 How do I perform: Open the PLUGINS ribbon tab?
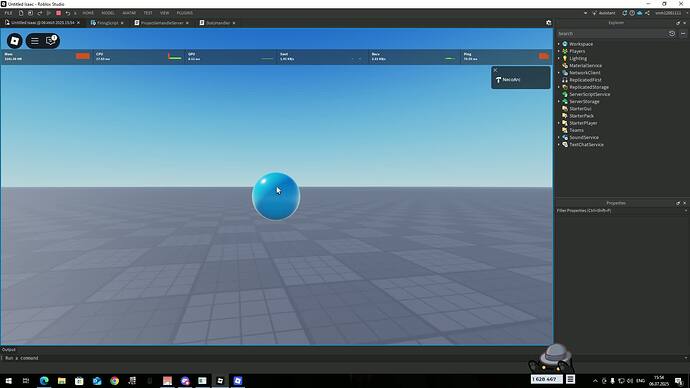click(x=184, y=13)
